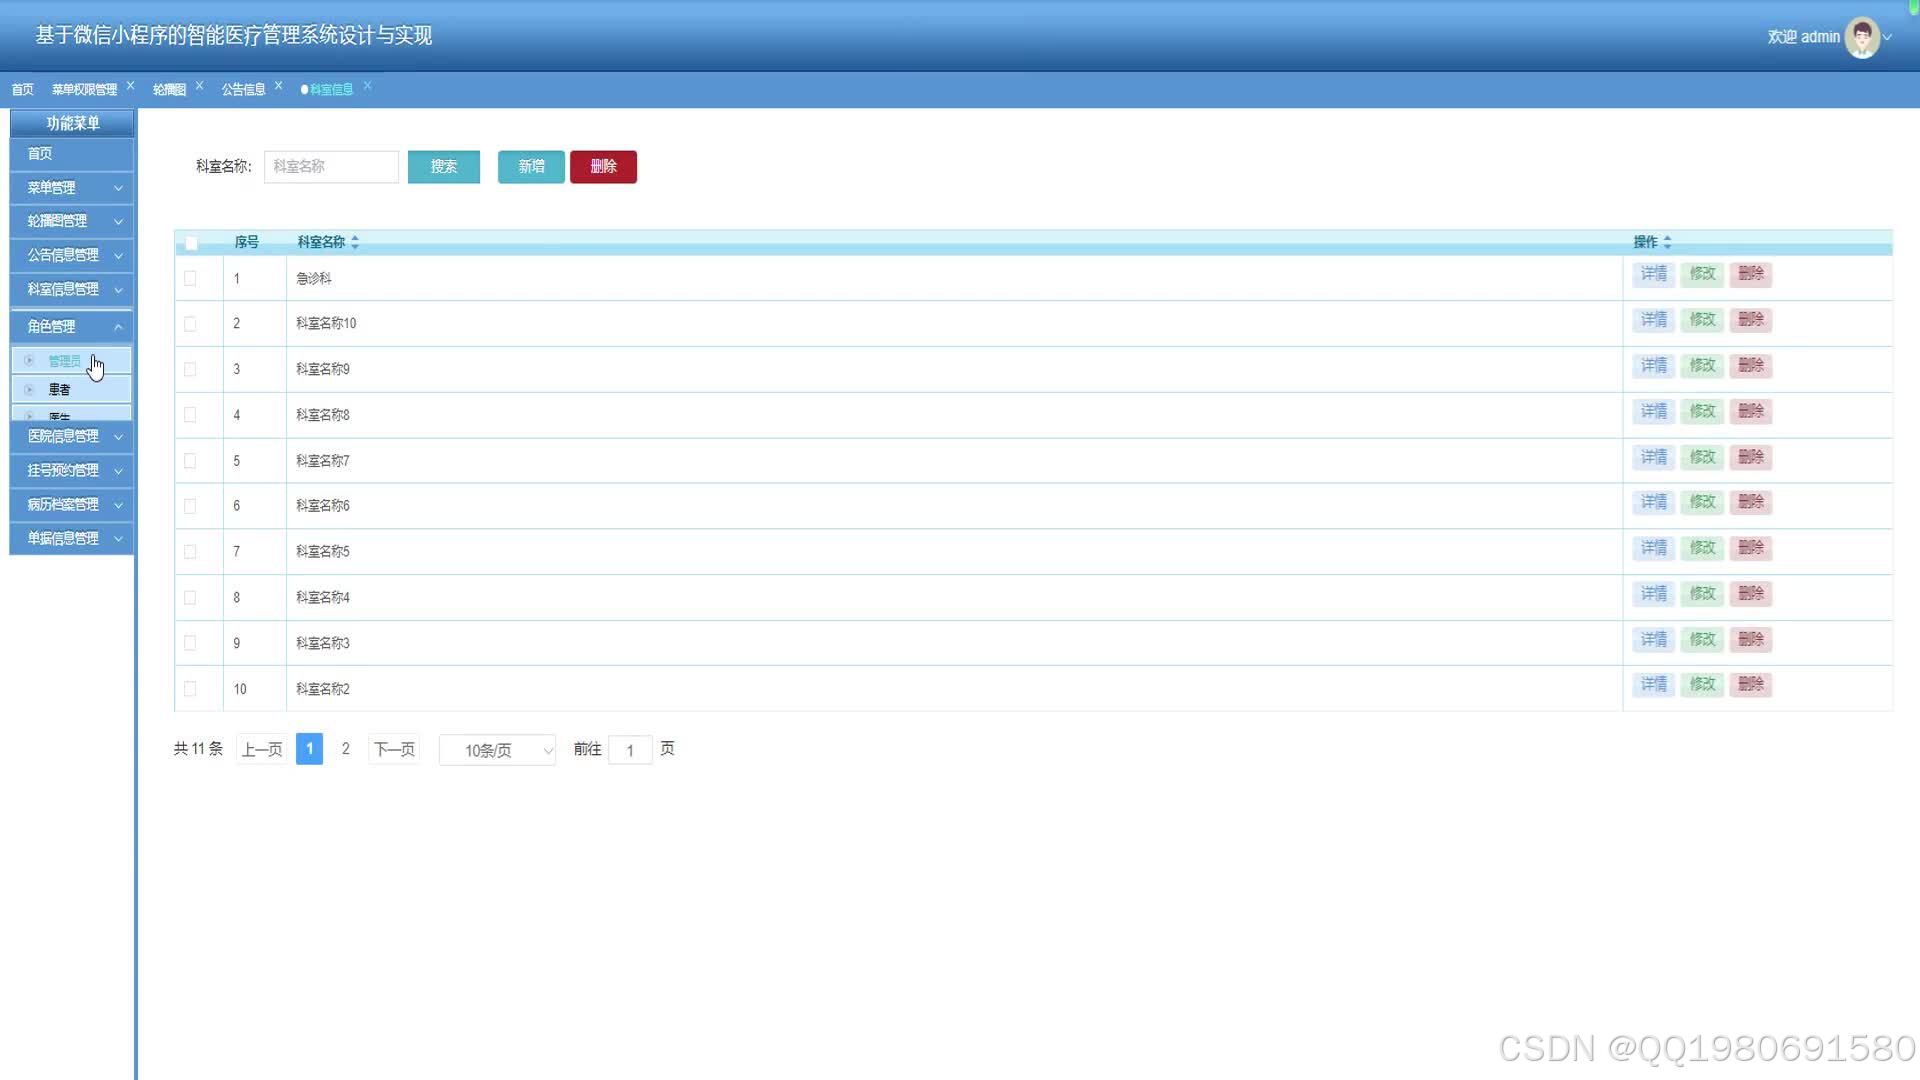Close the 菜单权限管理 tab using its X
Image resolution: width=1920 pixels, height=1080 pixels.
(131, 86)
